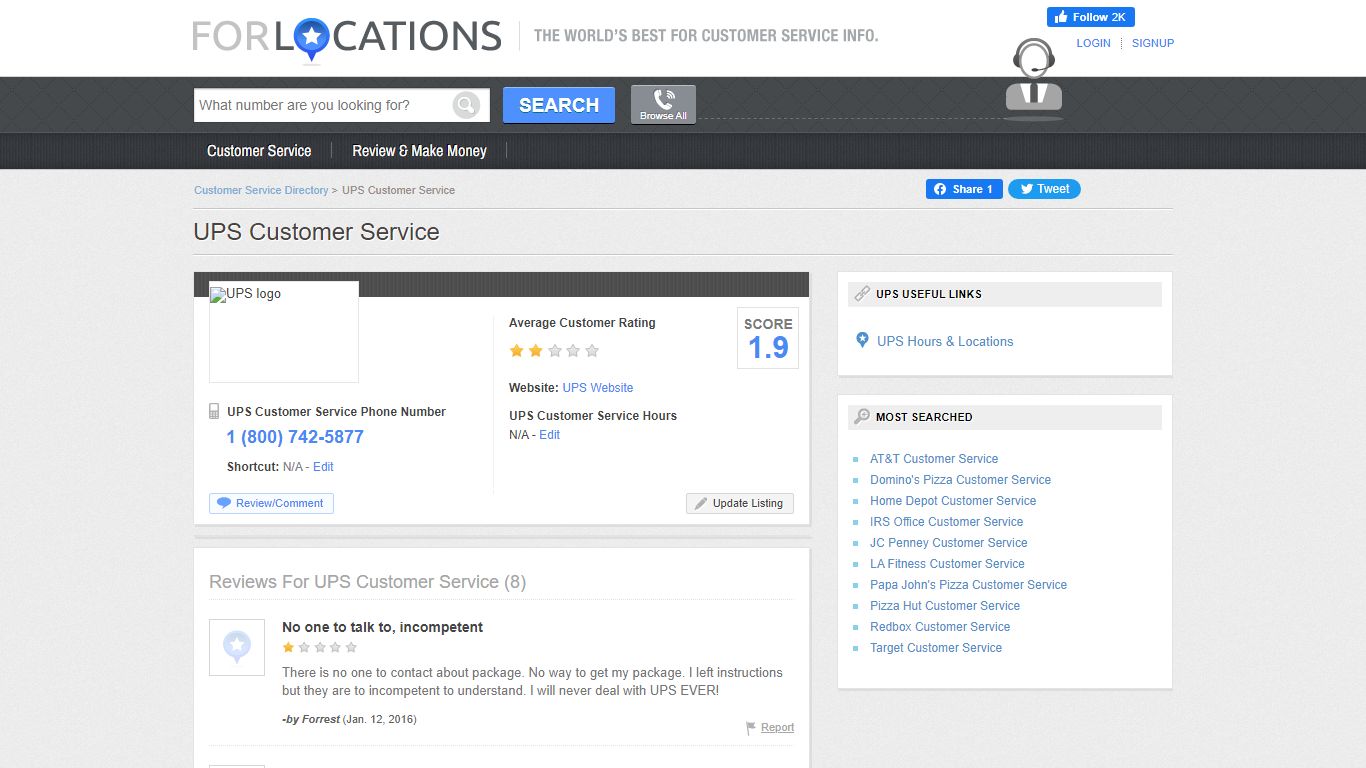Open Domino's Pizza Customer Service link
Viewport: 1366px width, 768px height.
tap(960, 480)
